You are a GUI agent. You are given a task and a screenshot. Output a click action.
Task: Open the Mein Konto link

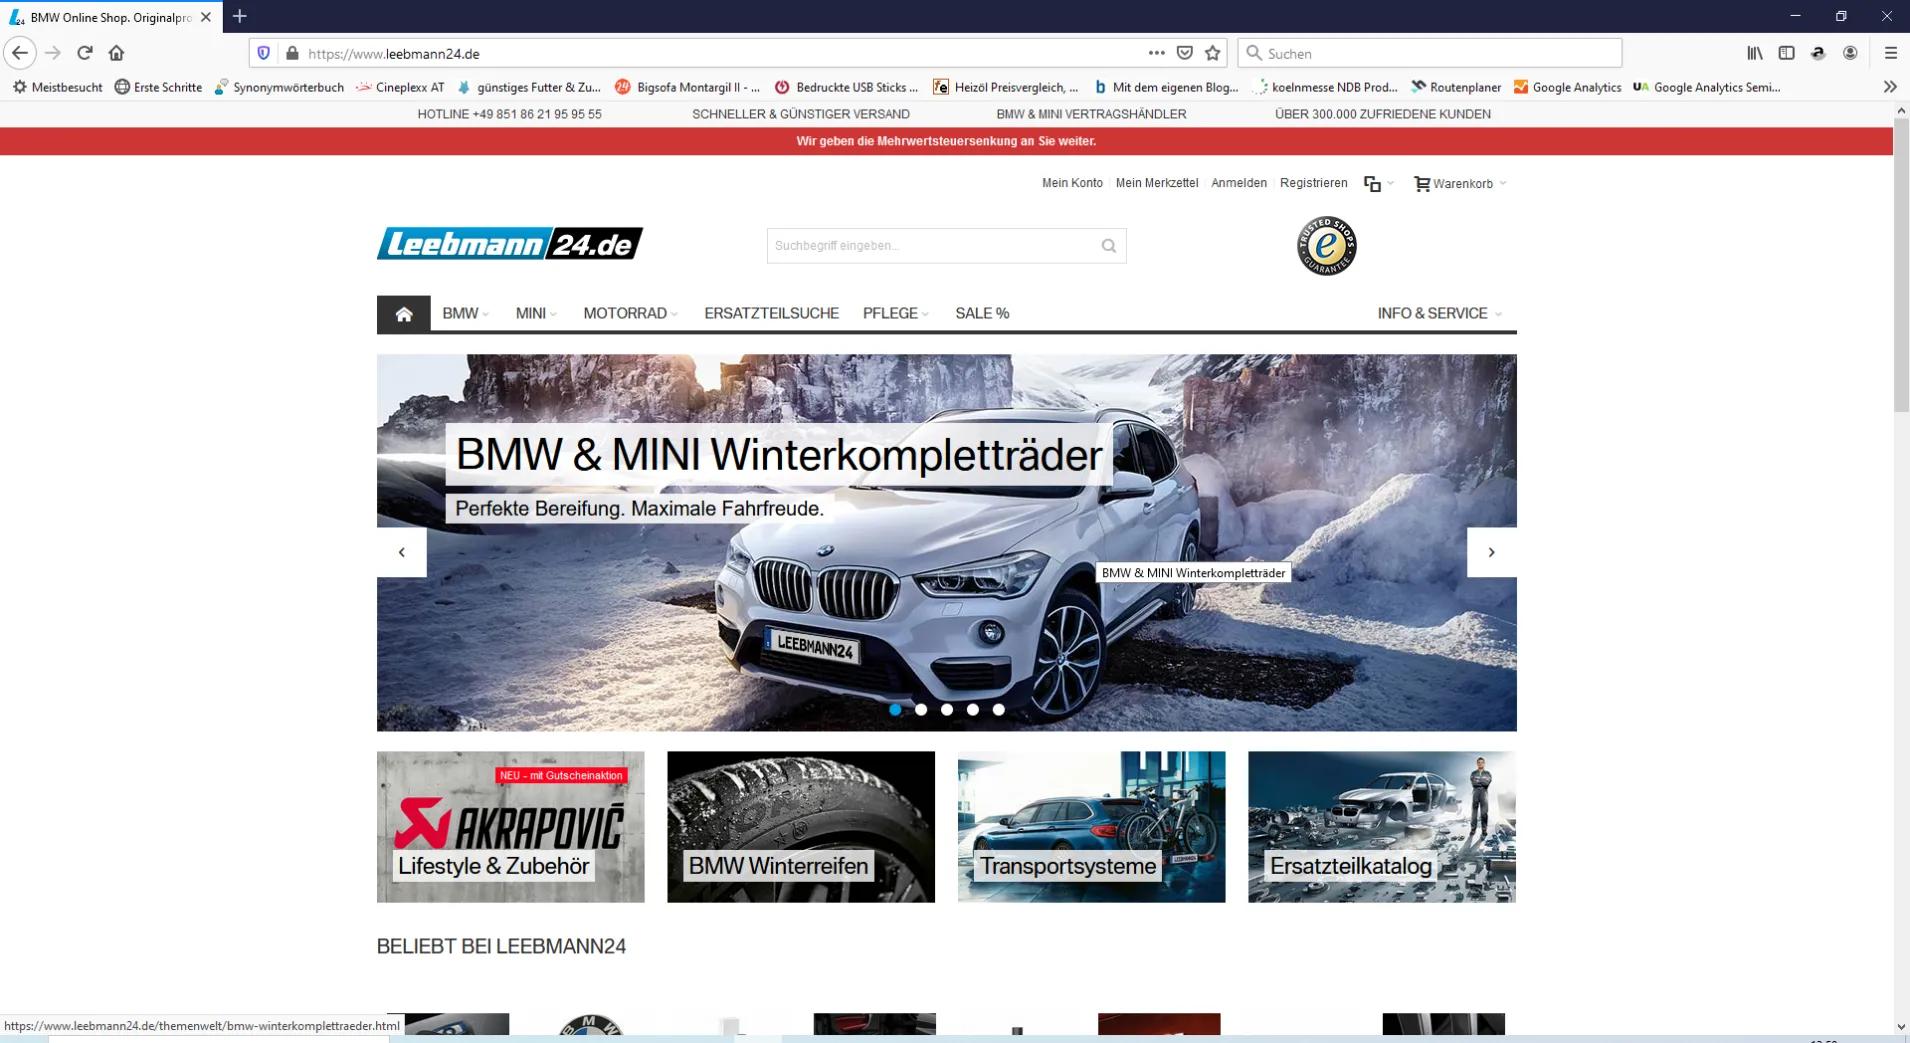(1072, 183)
